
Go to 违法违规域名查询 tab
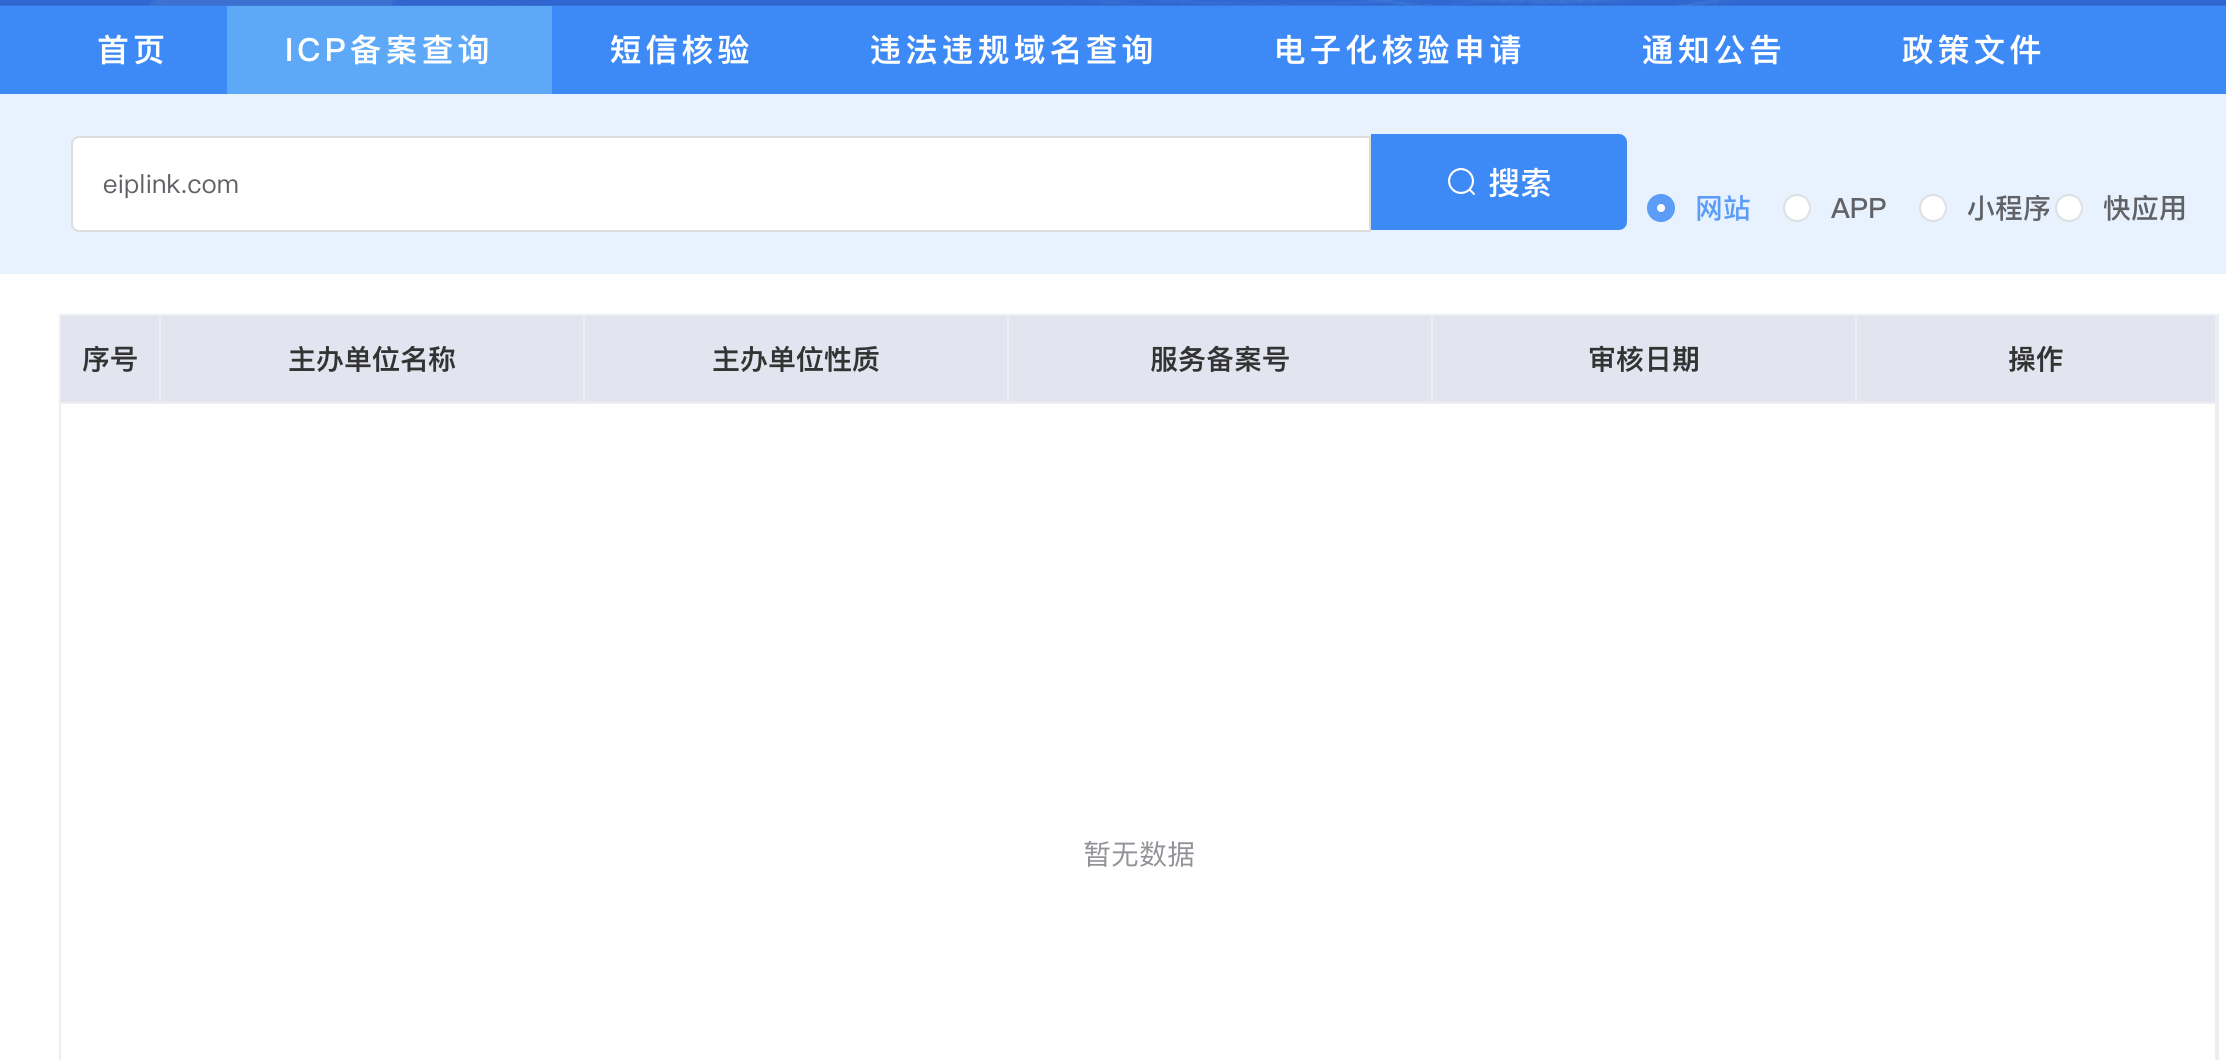point(1012,50)
